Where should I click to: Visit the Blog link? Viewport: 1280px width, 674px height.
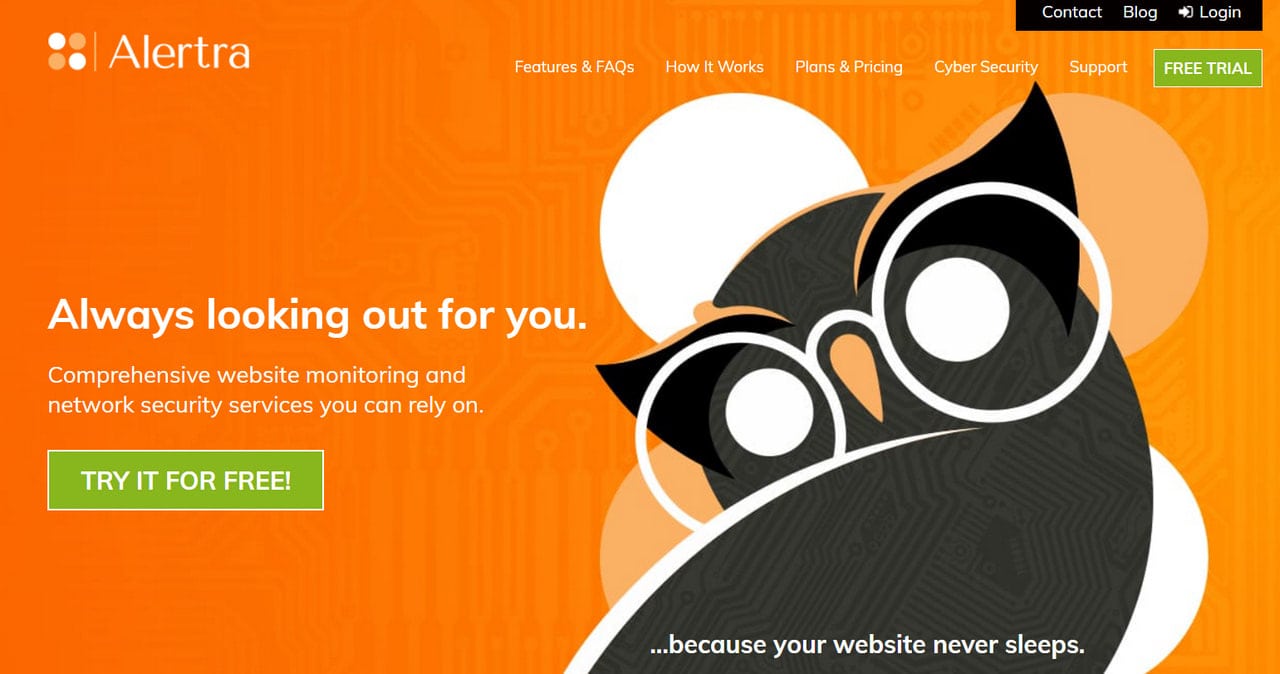tap(1139, 12)
